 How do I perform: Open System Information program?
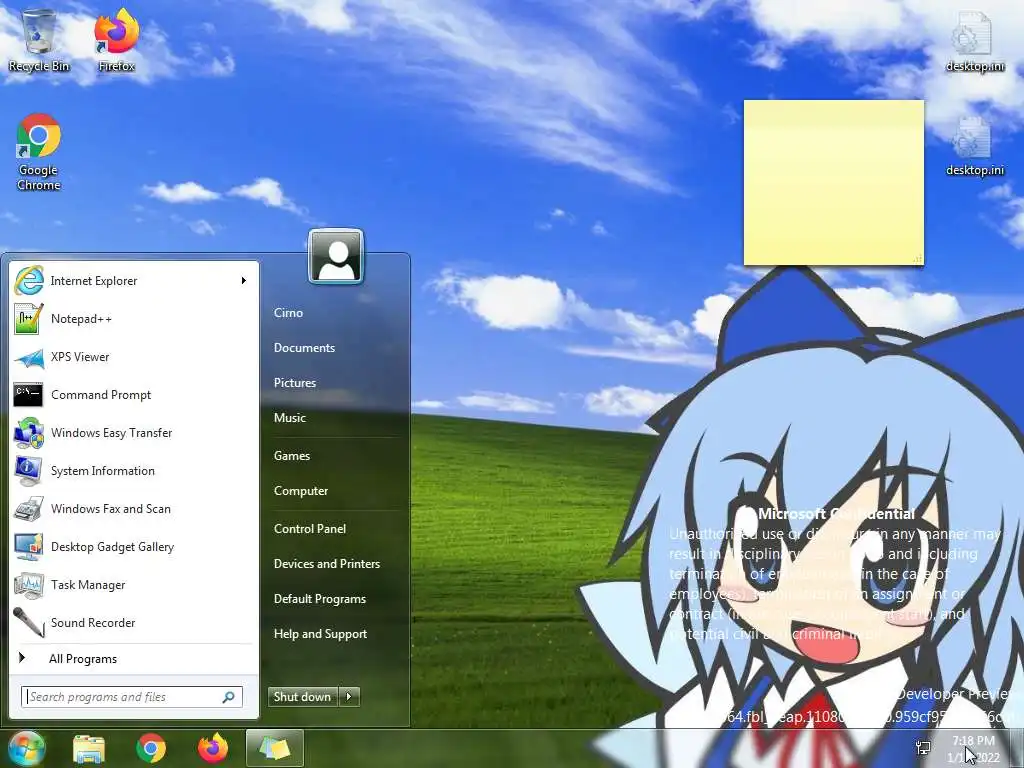[133, 470]
